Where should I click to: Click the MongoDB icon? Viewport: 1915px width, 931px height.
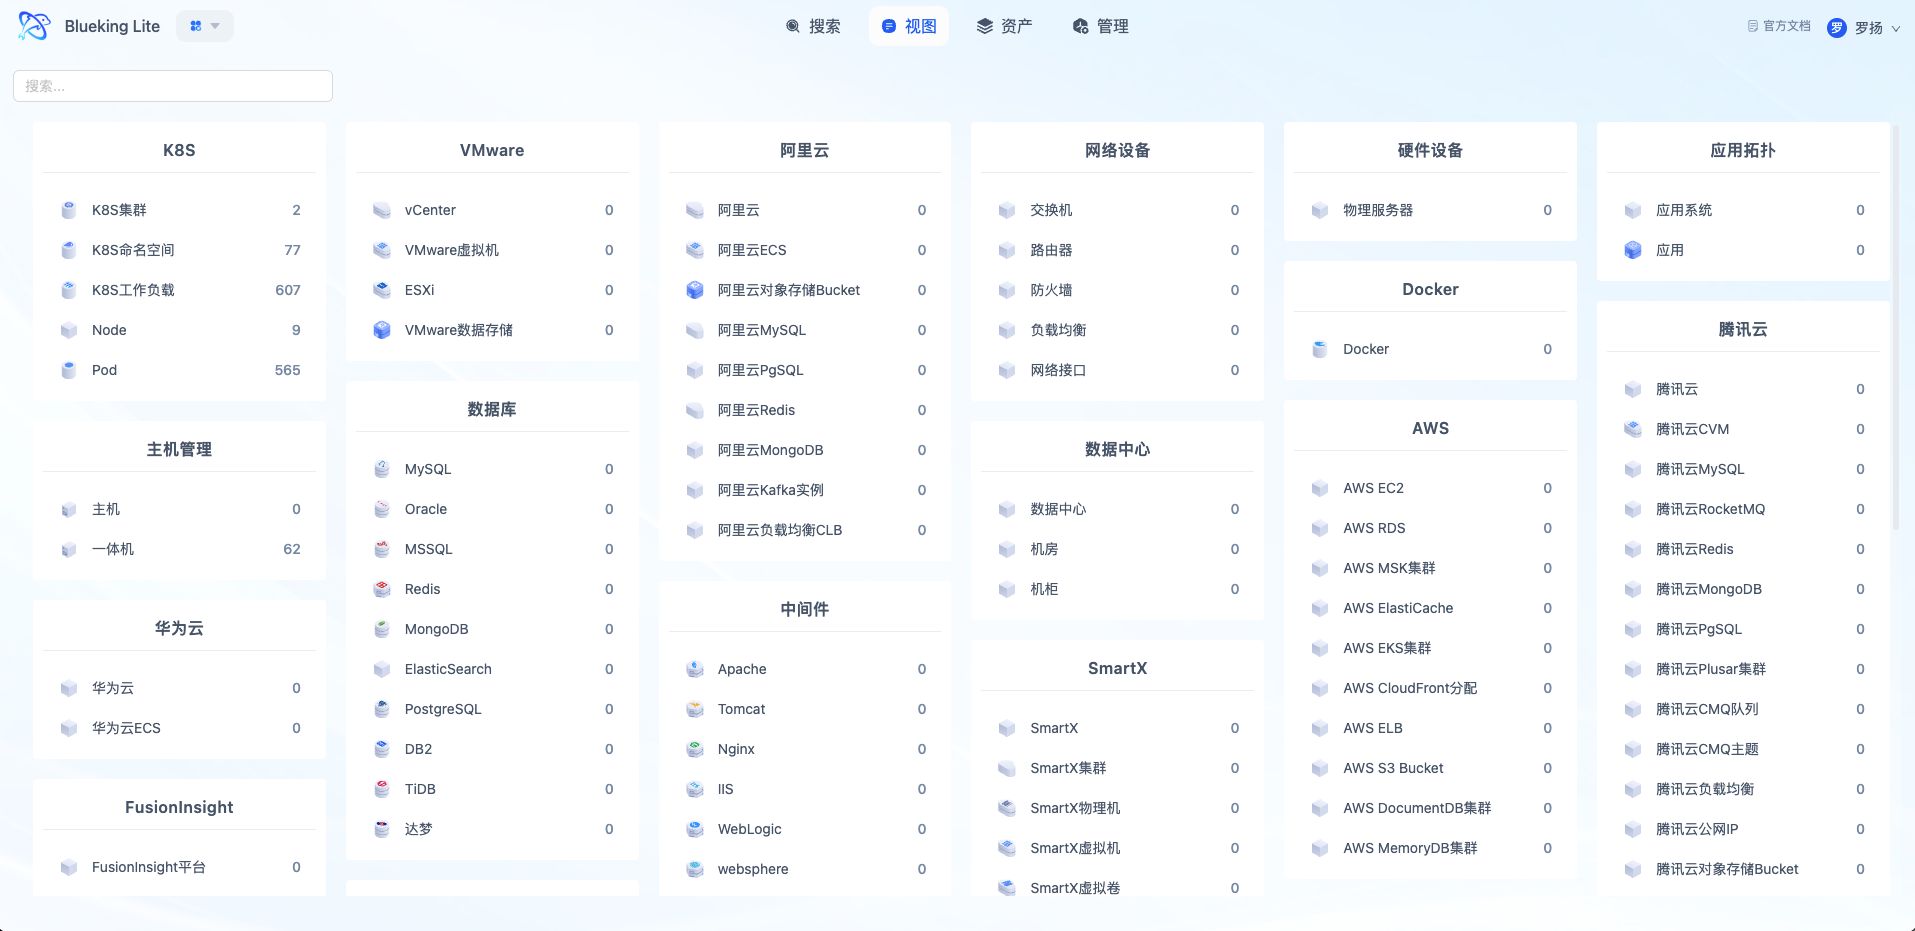[x=382, y=629]
